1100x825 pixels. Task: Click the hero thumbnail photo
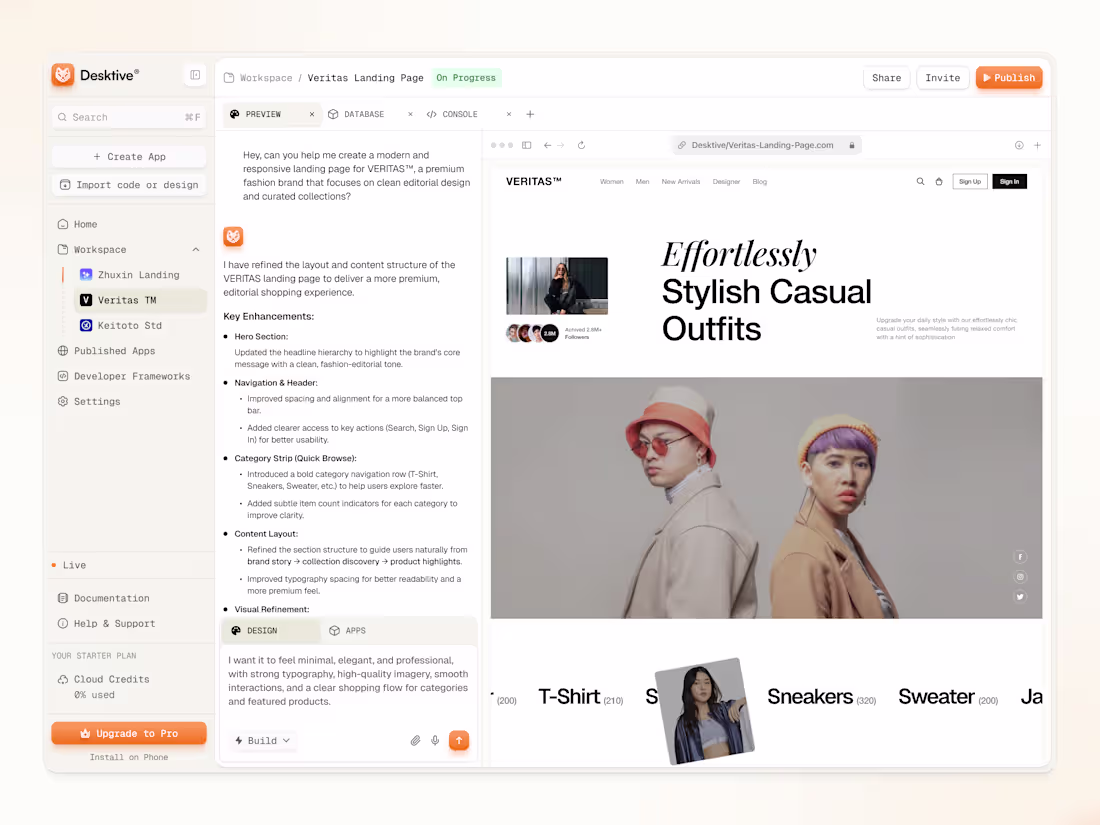[x=557, y=286]
